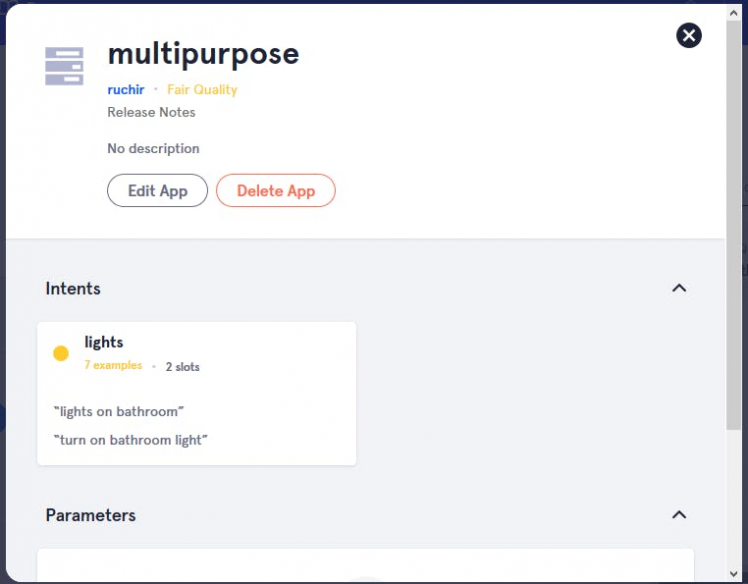Click the yellow status dot on lights intent

pyautogui.click(x=61, y=353)
